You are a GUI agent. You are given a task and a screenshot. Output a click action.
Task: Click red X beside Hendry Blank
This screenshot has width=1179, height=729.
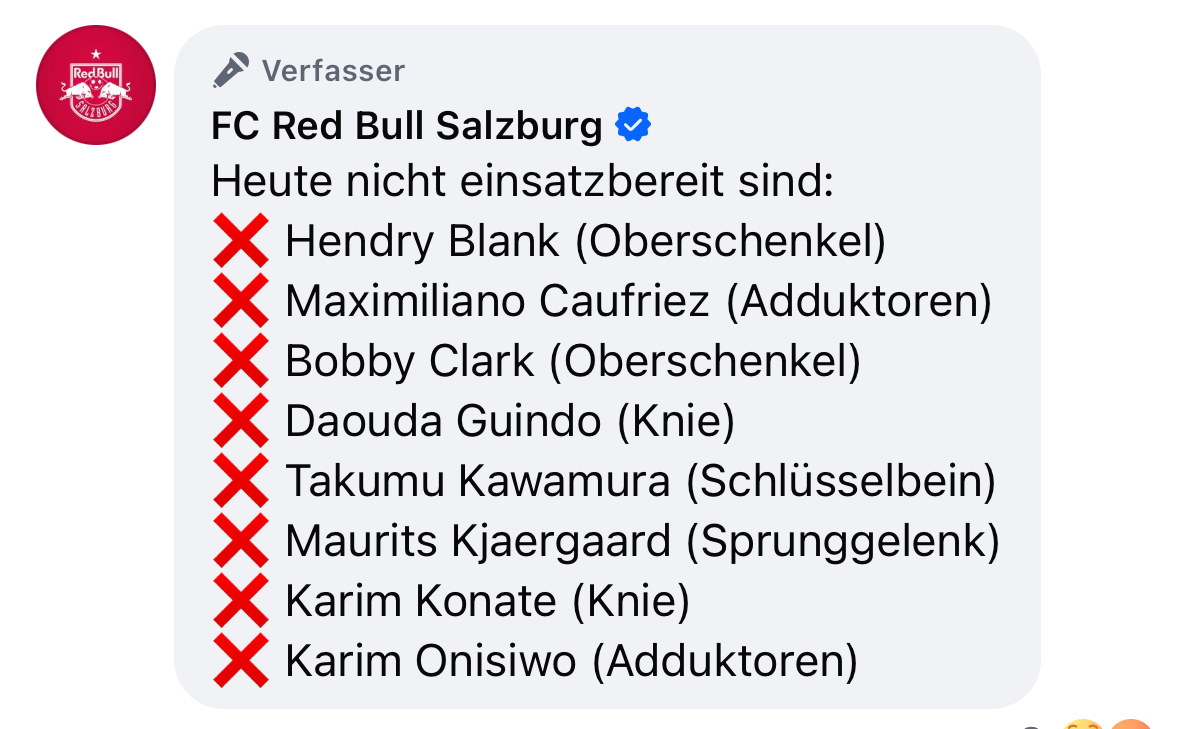click(x=241, y=240)
